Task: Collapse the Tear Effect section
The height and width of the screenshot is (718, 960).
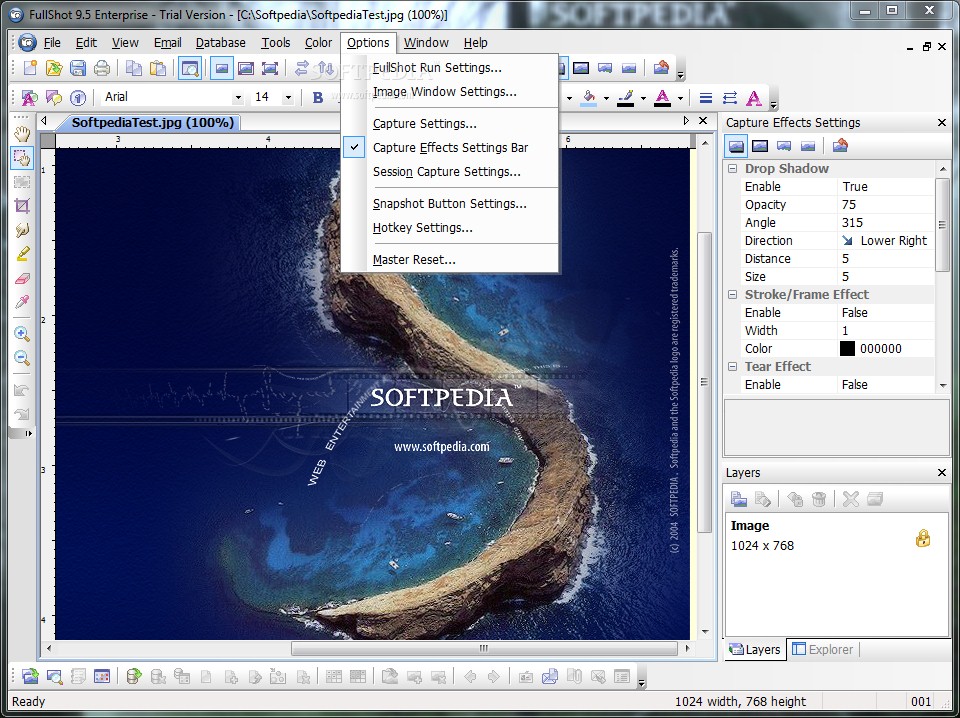Action: tap(732, 367)
